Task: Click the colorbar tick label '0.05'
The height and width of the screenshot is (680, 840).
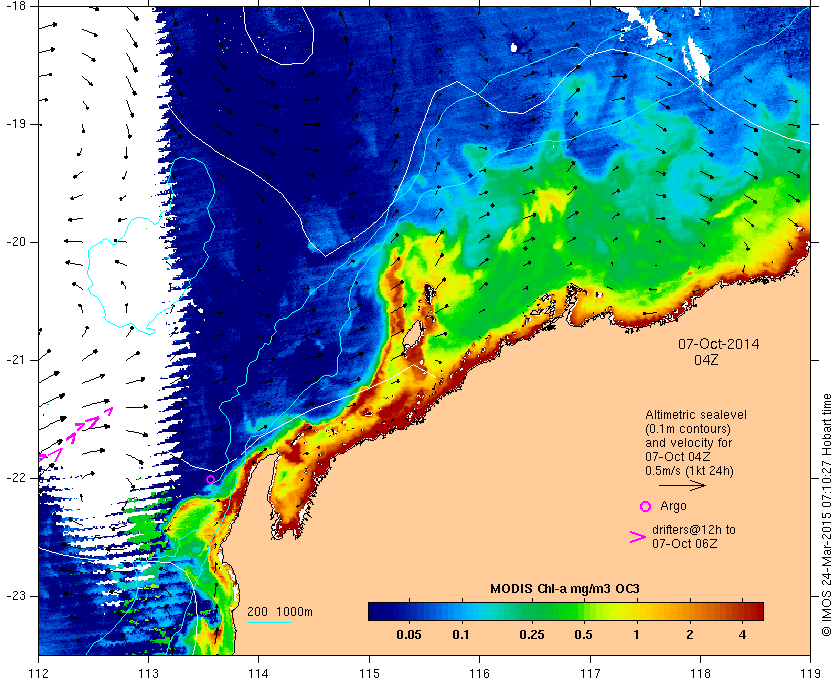Action: point(409,635)
